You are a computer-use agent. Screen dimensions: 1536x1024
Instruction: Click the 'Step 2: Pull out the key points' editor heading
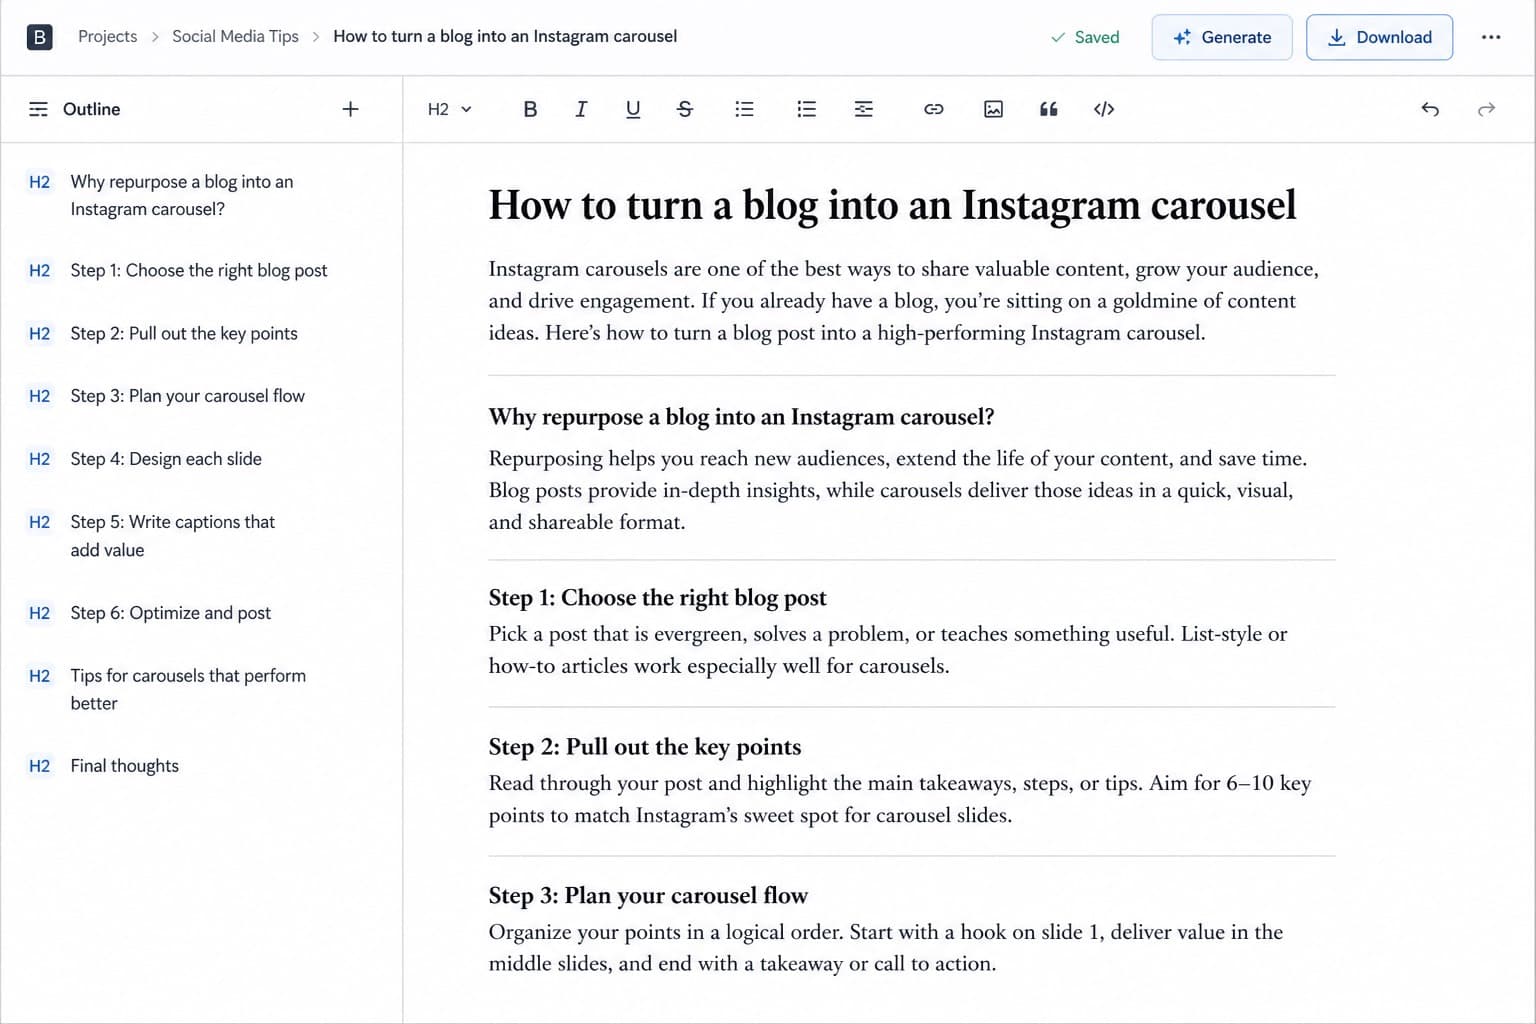[645, 747]
